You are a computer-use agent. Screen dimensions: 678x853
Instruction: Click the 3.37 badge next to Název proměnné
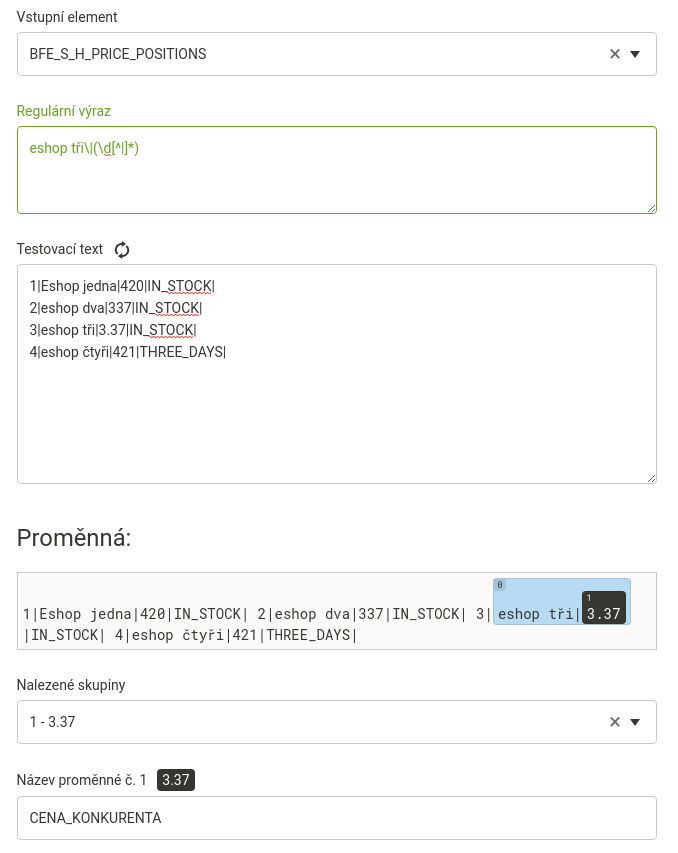[x=176, y=780]
